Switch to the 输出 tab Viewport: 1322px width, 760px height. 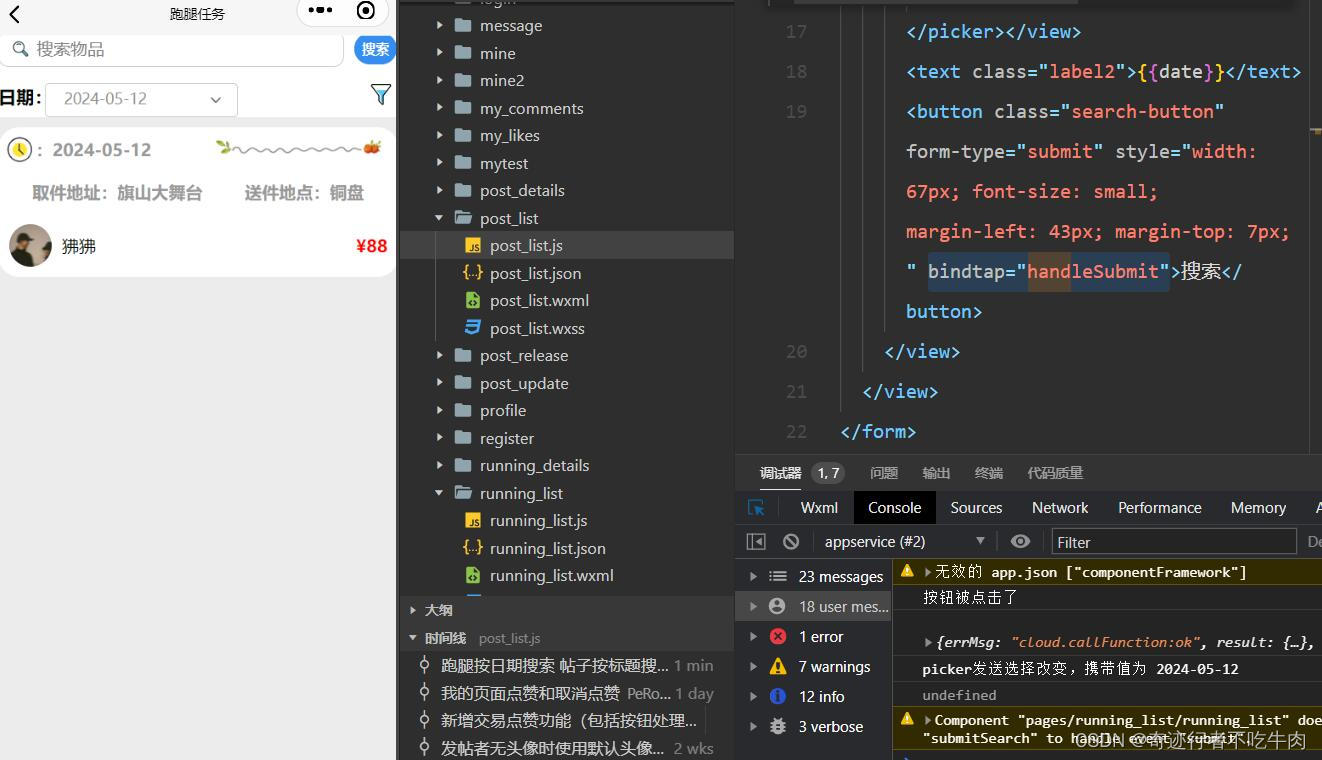pyautogui.click(x=936, y=473)
